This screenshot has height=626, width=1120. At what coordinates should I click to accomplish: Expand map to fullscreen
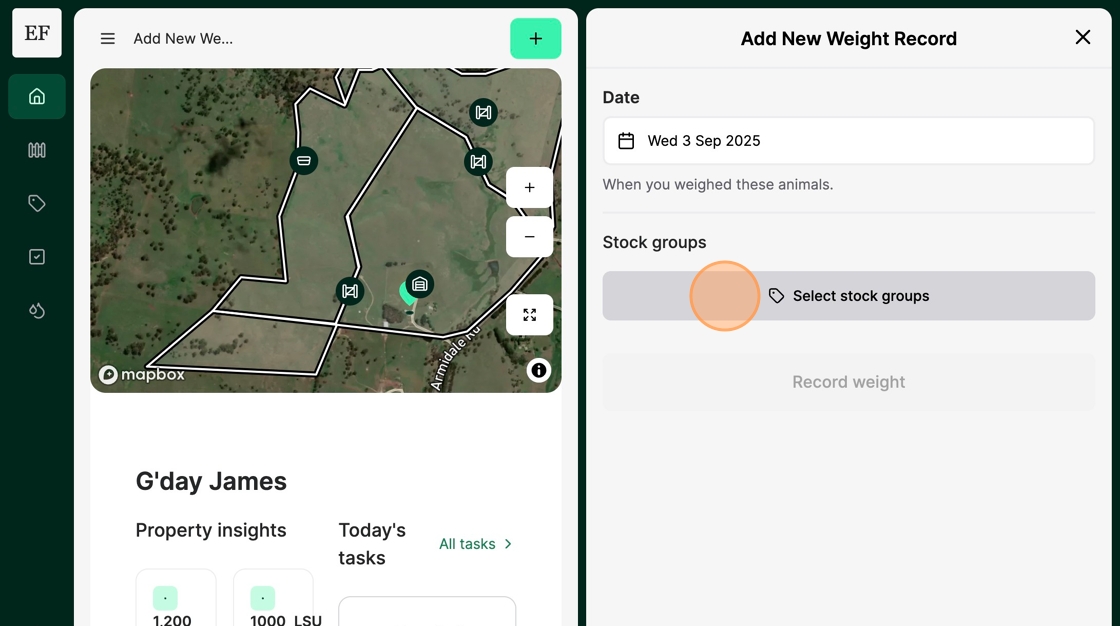[529, 315]
